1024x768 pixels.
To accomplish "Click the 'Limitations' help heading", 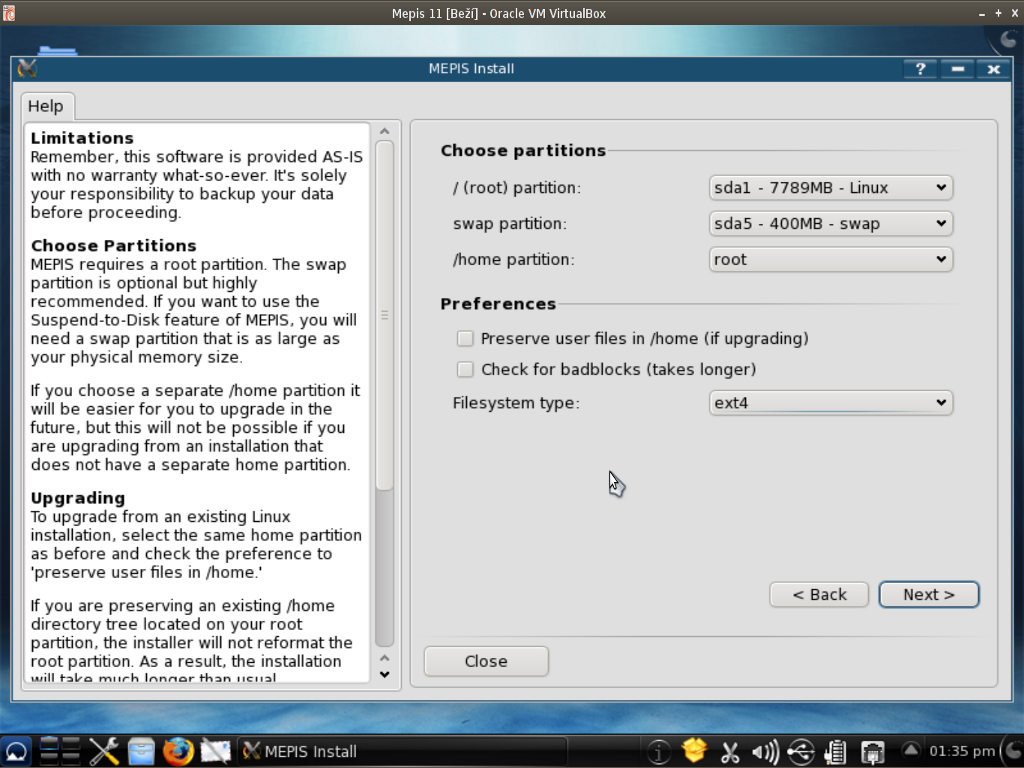I will 82,138.
